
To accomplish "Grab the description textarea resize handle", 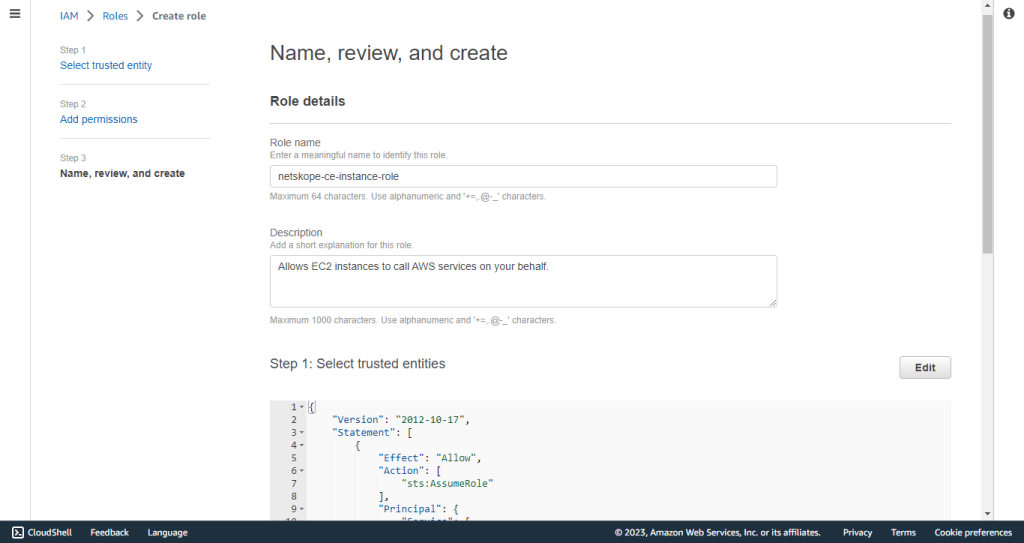I will point(773,303).
